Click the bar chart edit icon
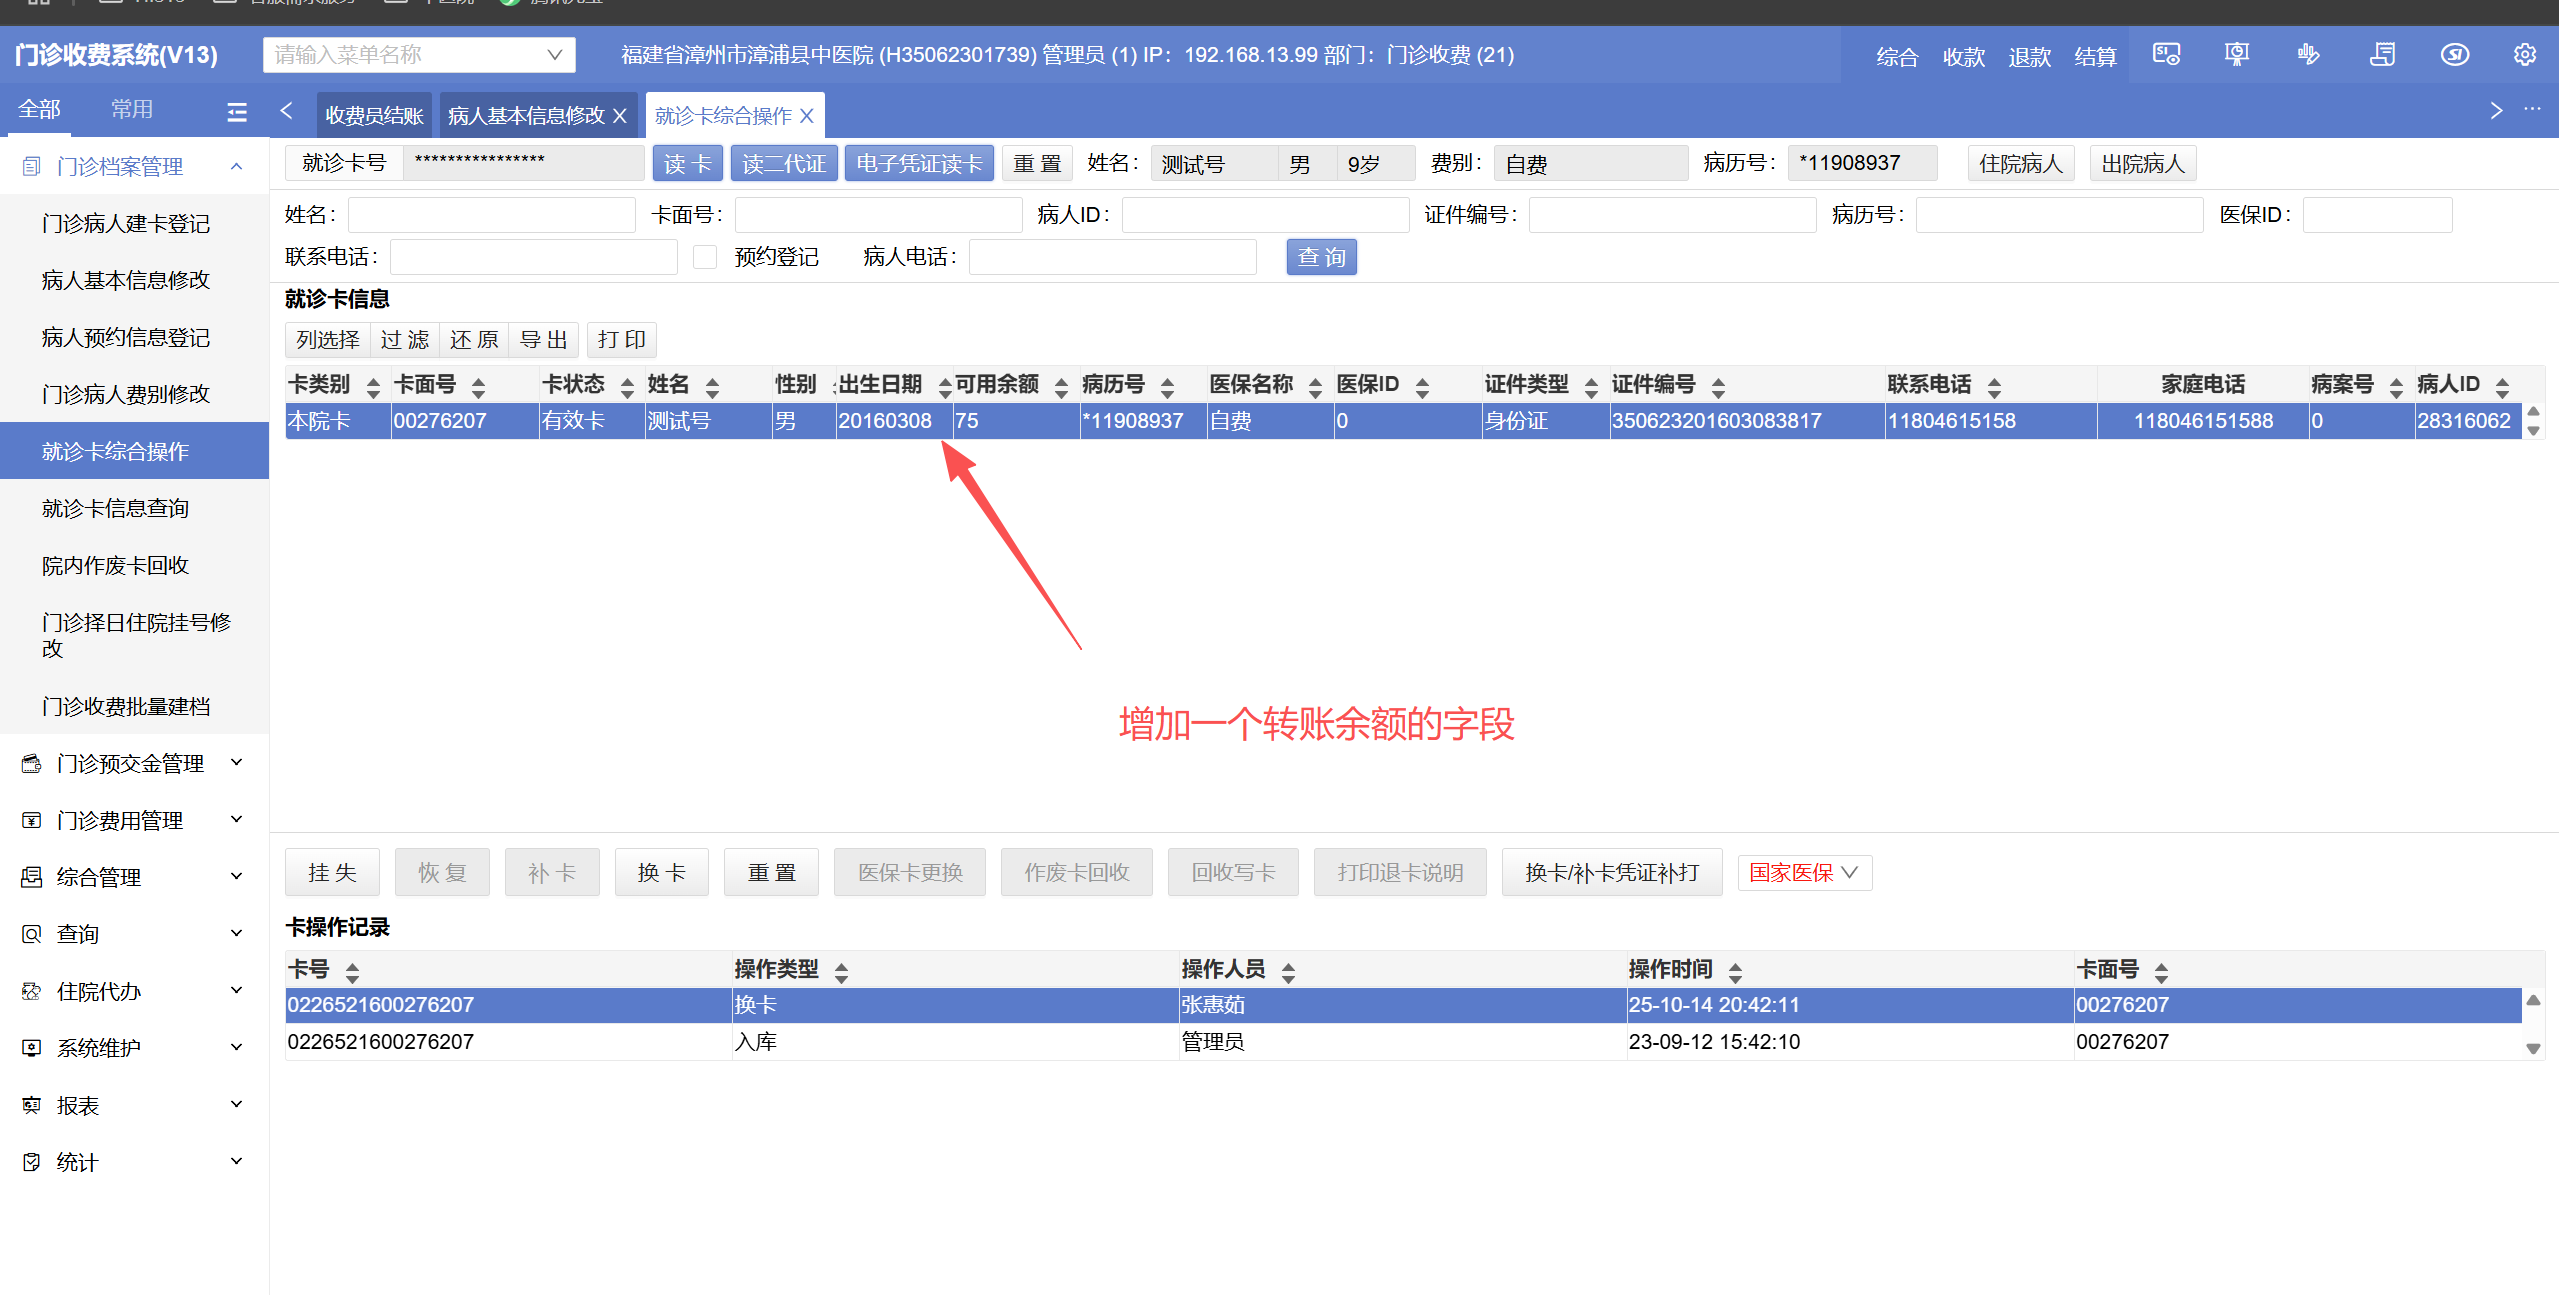2559x1295 pixels. (x=2308, y=55)
